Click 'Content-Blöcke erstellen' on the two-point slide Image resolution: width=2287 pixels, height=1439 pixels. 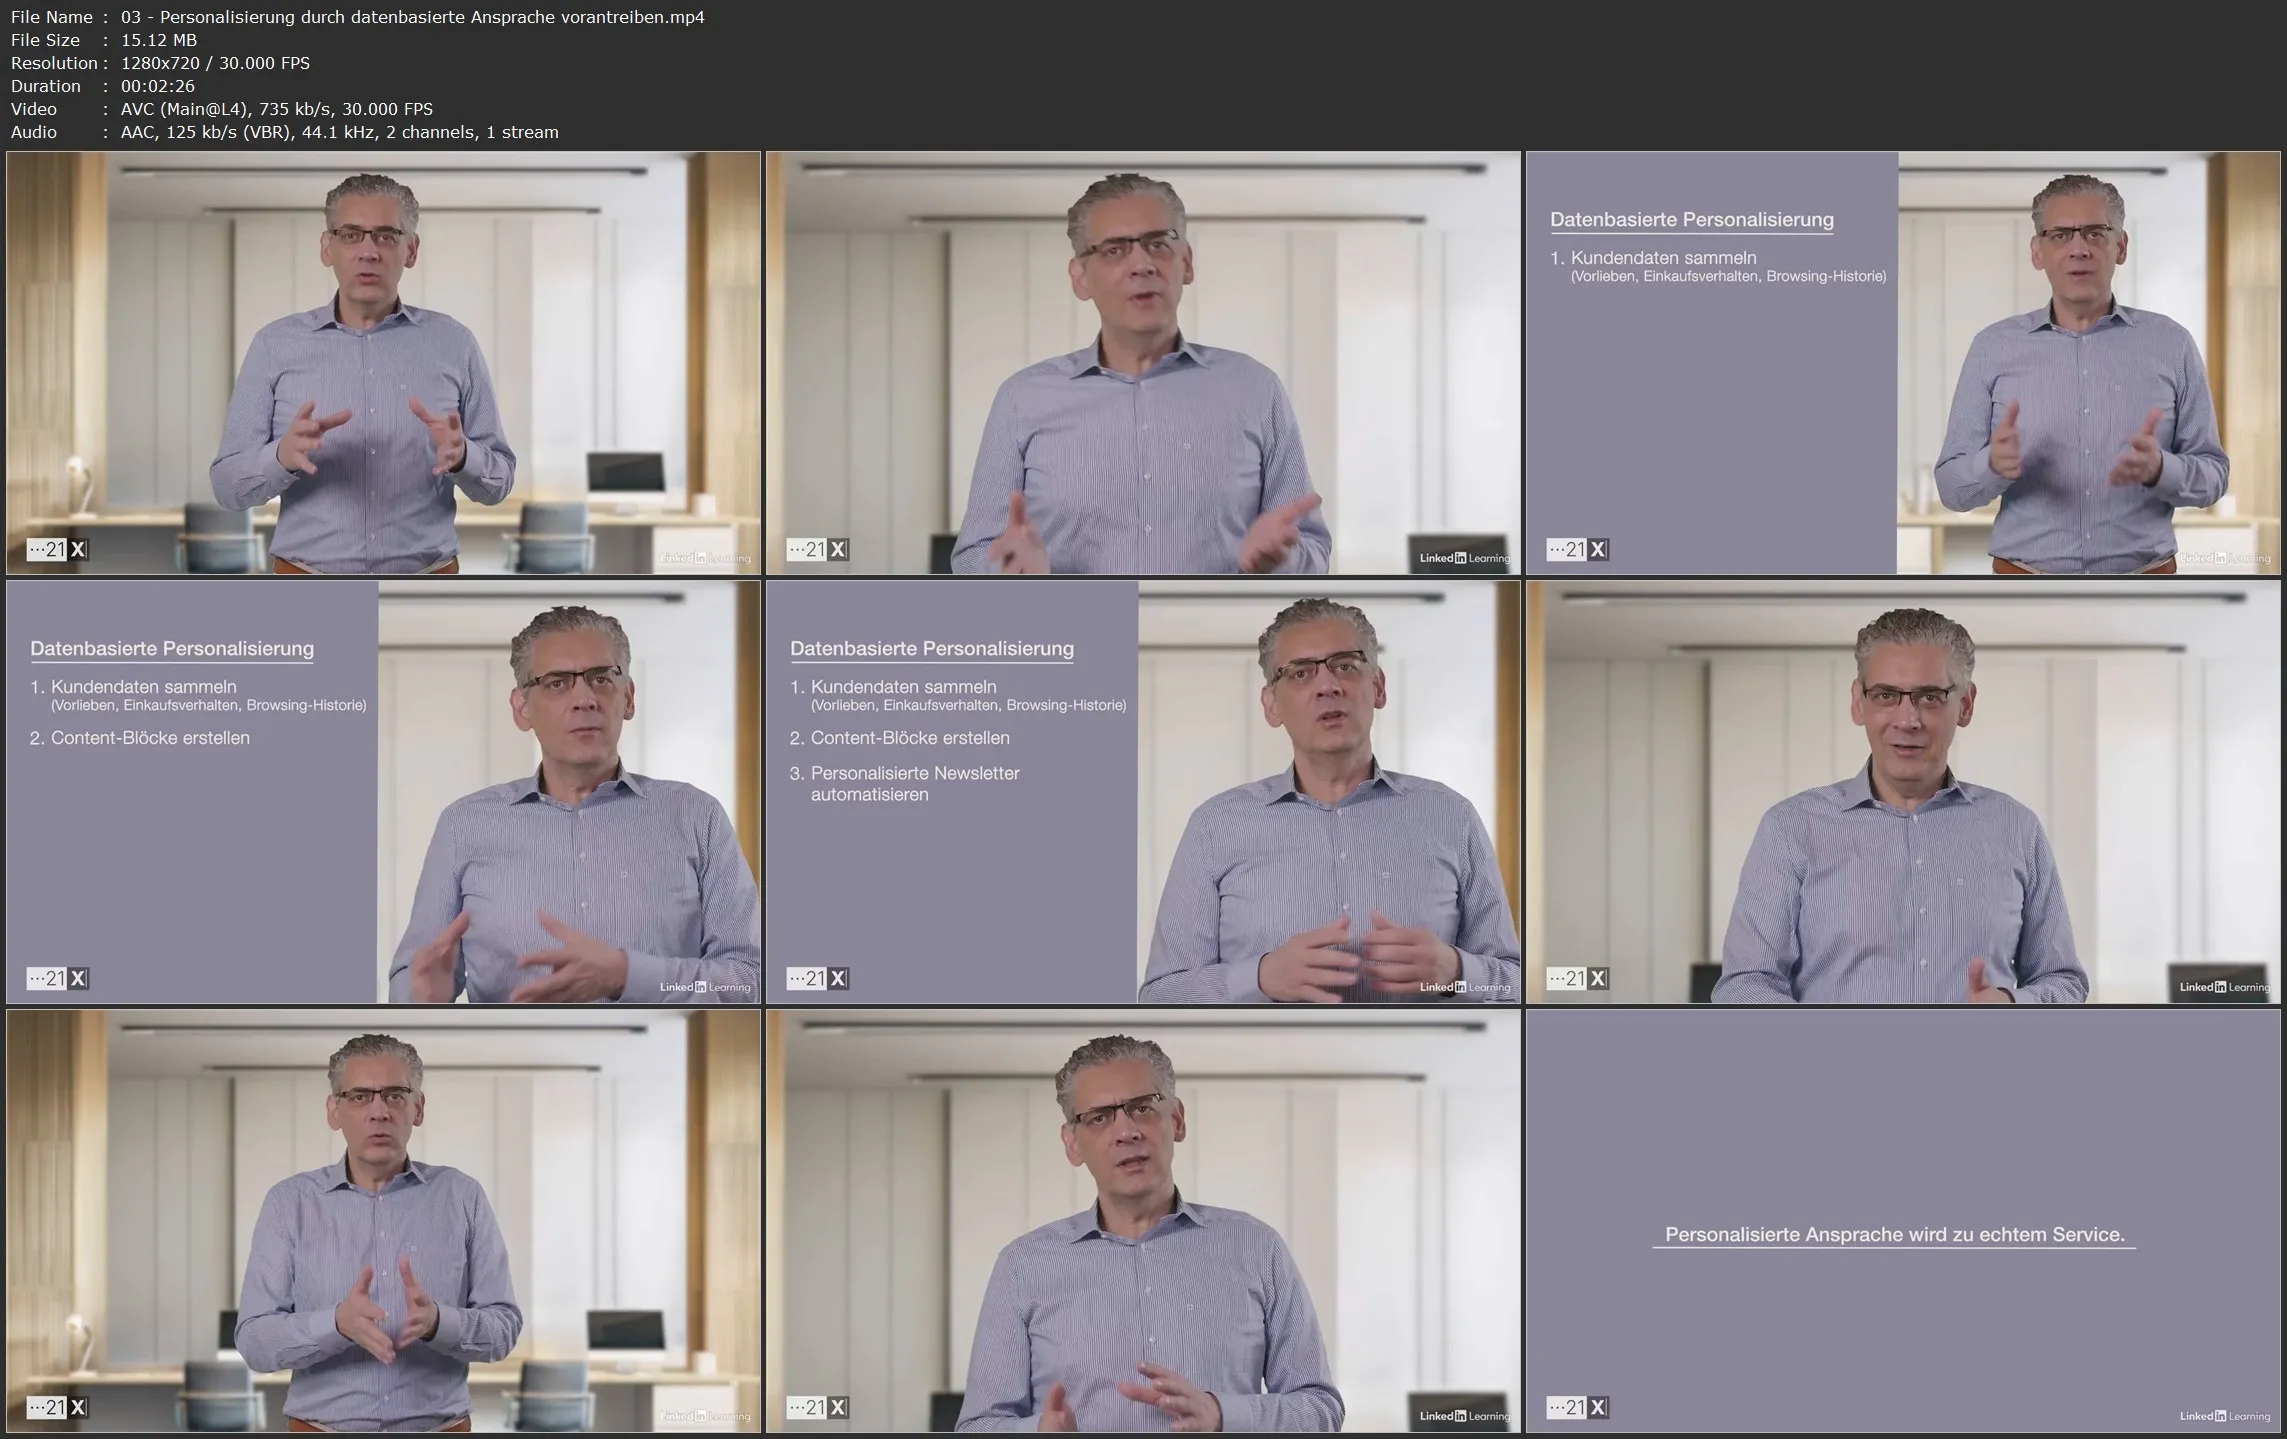pyautogui.click(x=150, y=738)
